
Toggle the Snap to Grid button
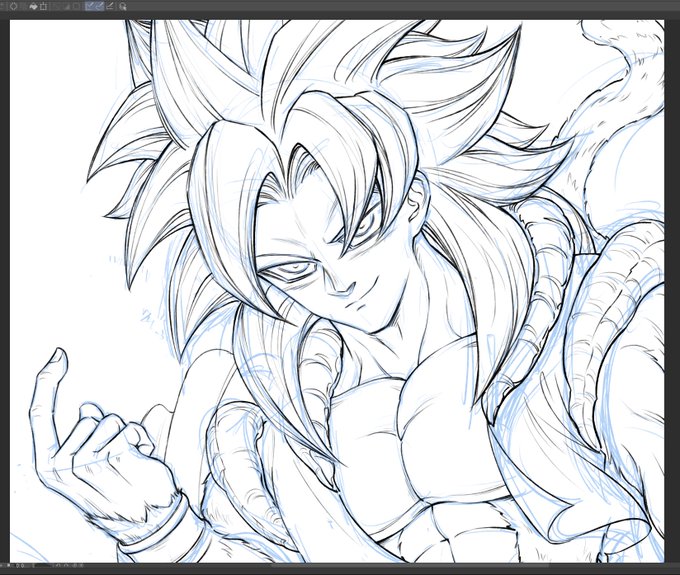[x=110, y=6]
